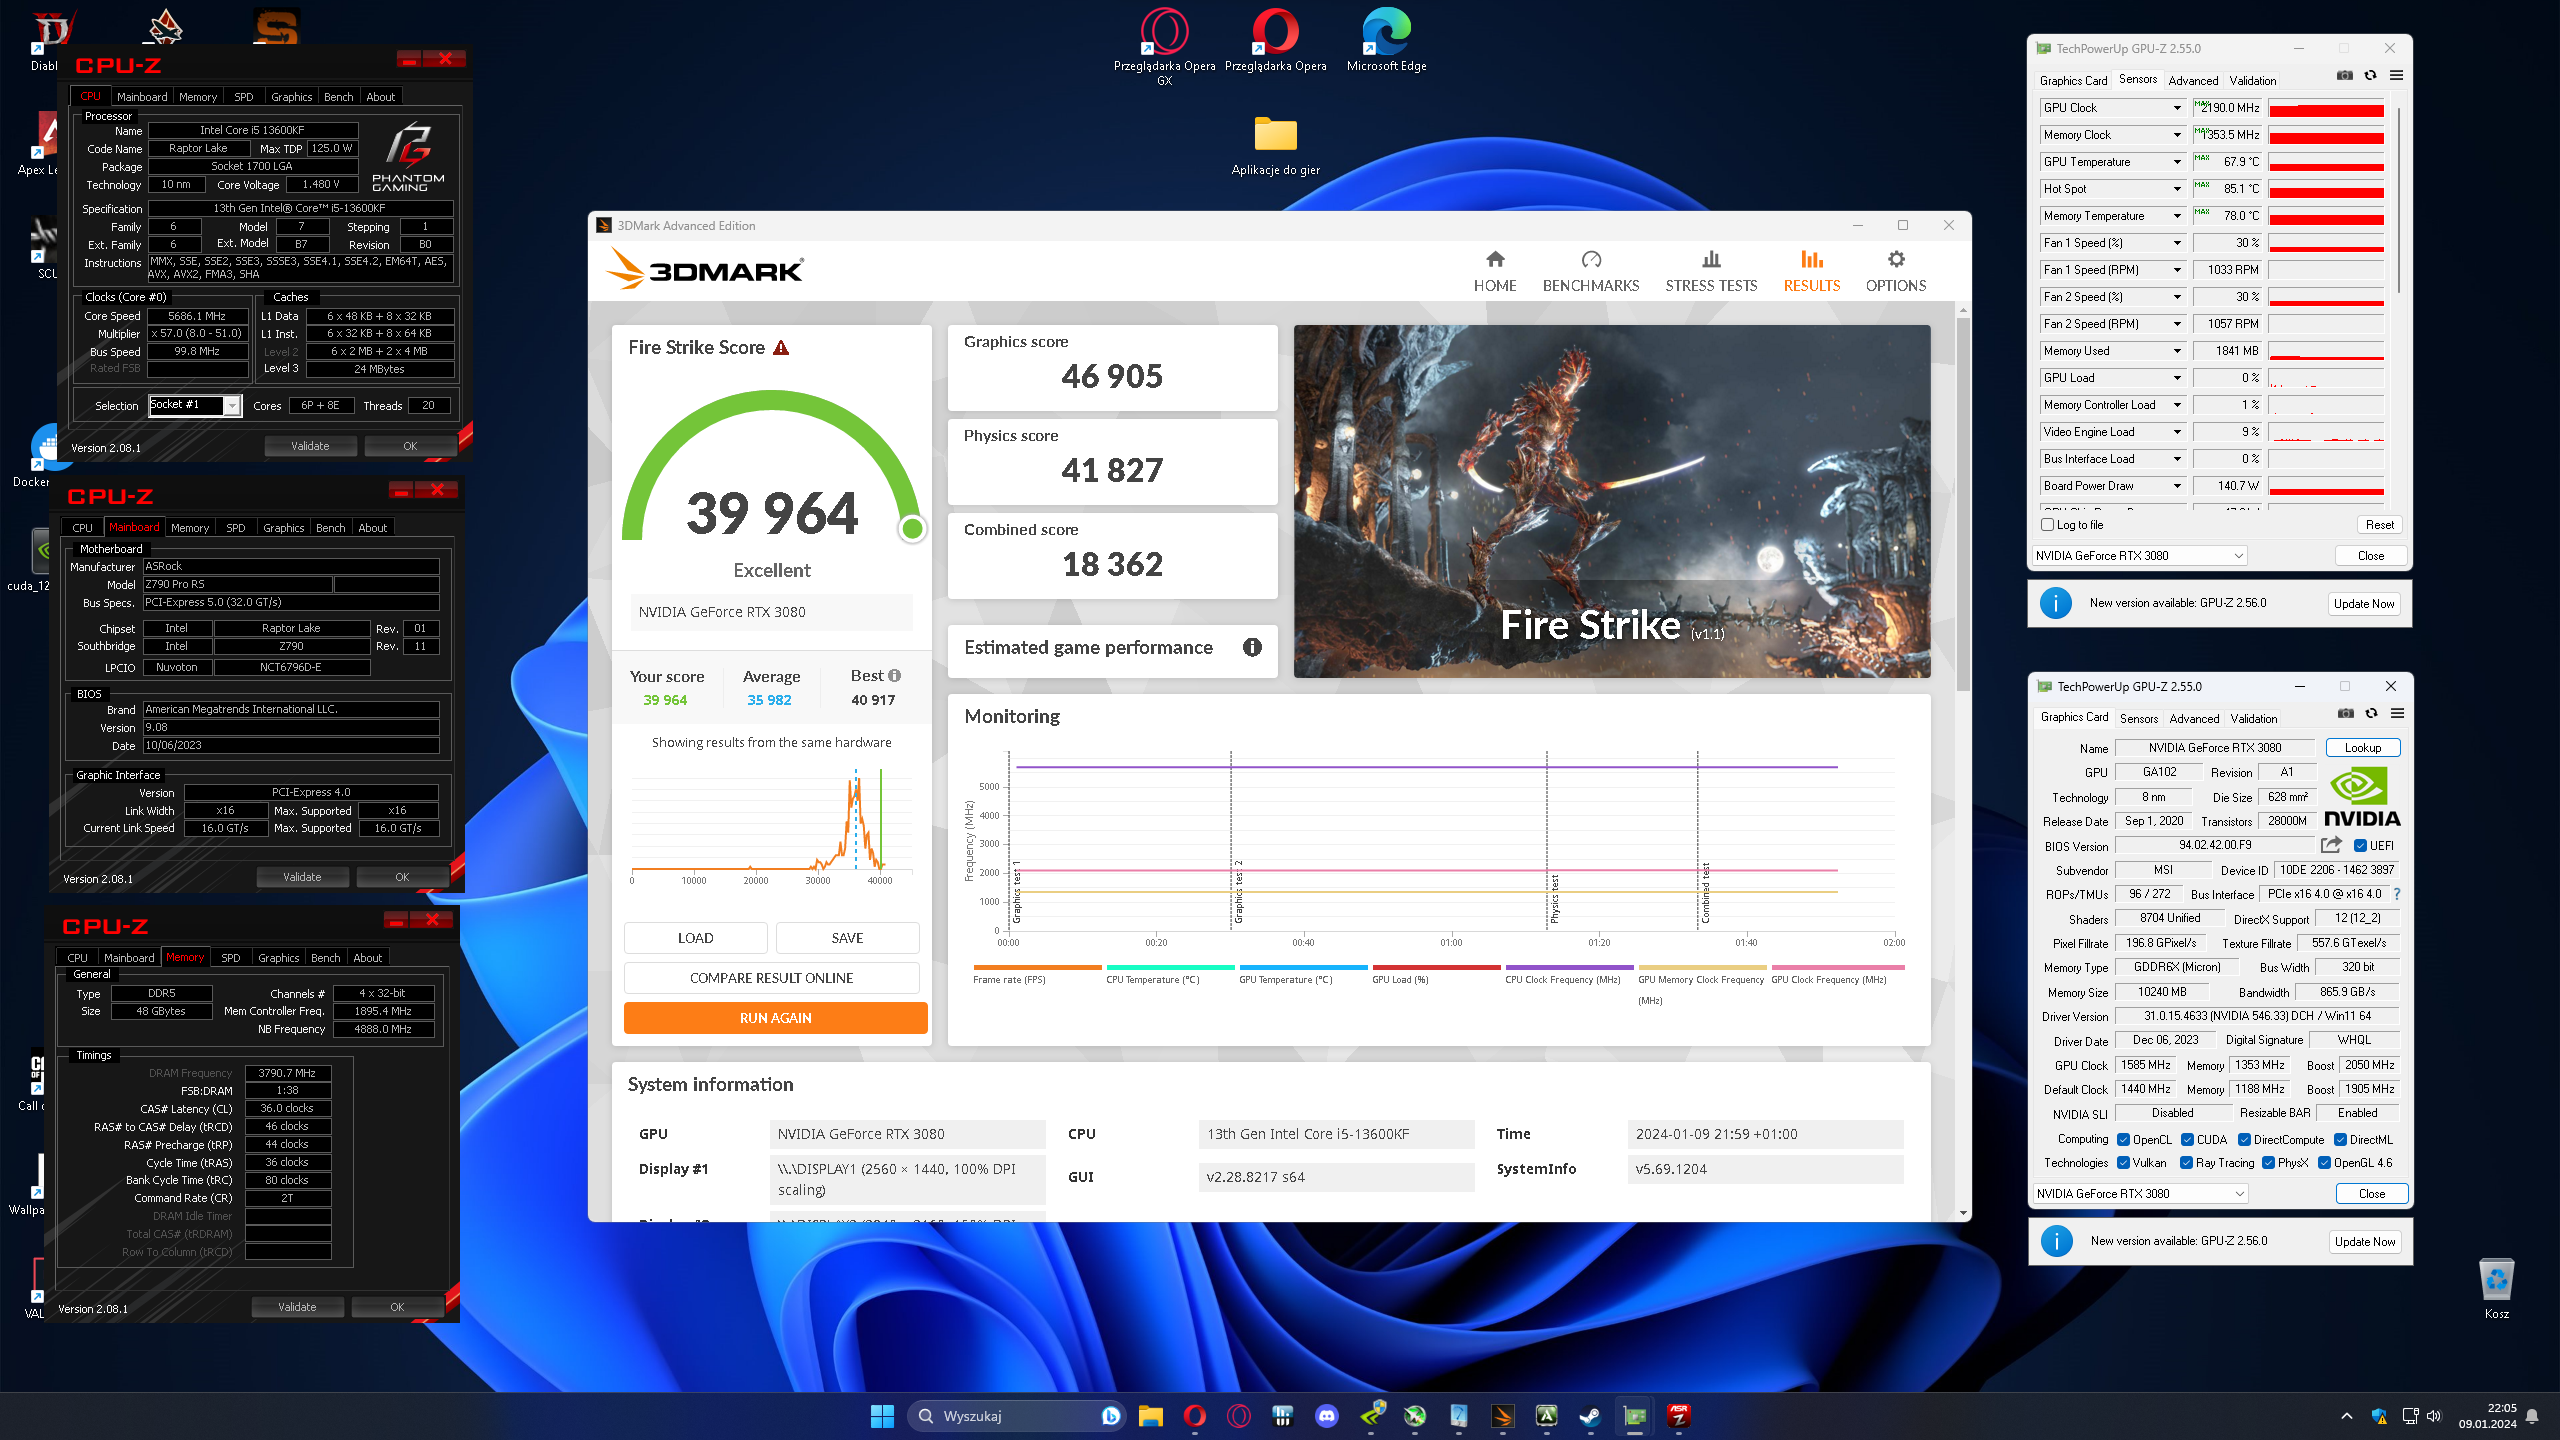Toggle the CUDA checkbox
The width and height of the screenshot is (2560, 1440).
point(2187,1140)
